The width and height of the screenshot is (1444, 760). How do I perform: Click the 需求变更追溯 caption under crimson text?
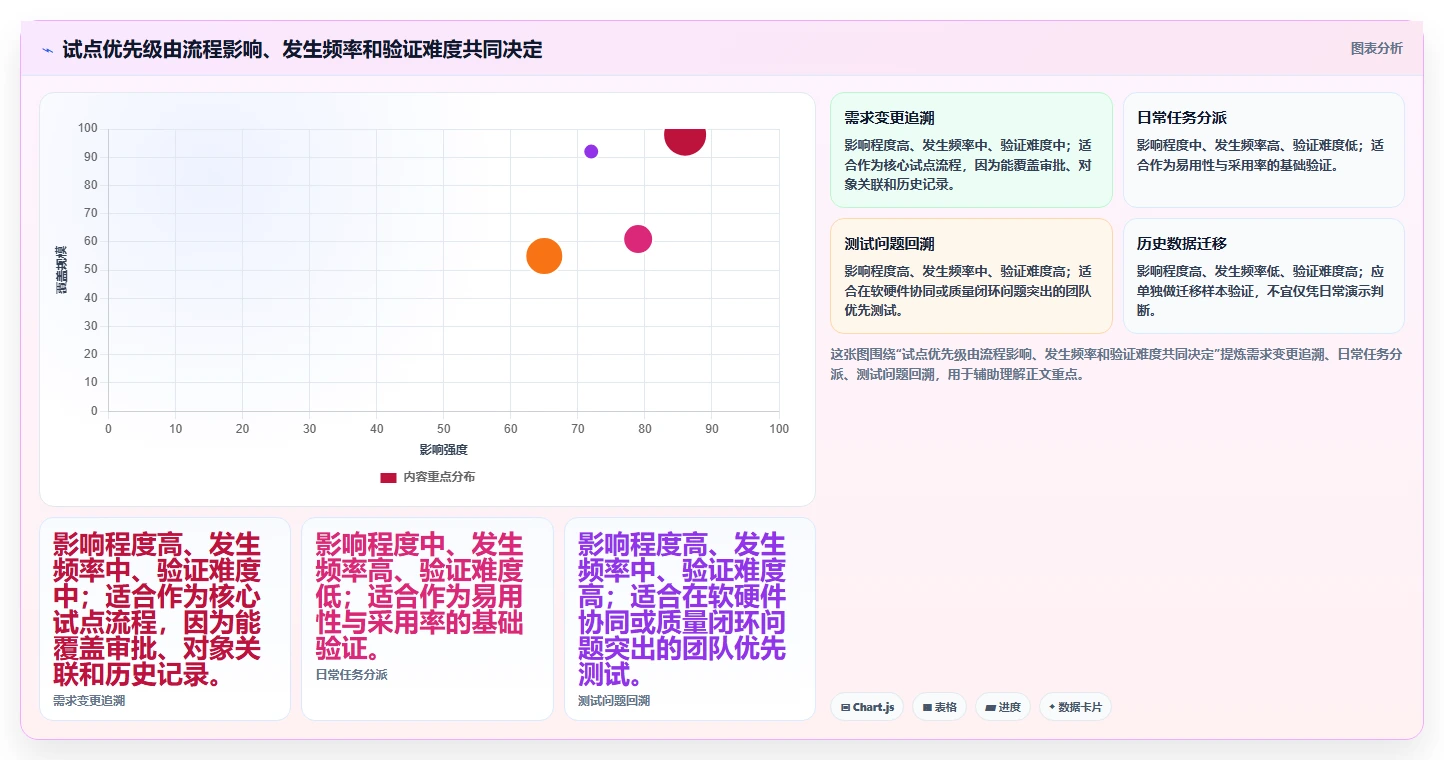89,701
